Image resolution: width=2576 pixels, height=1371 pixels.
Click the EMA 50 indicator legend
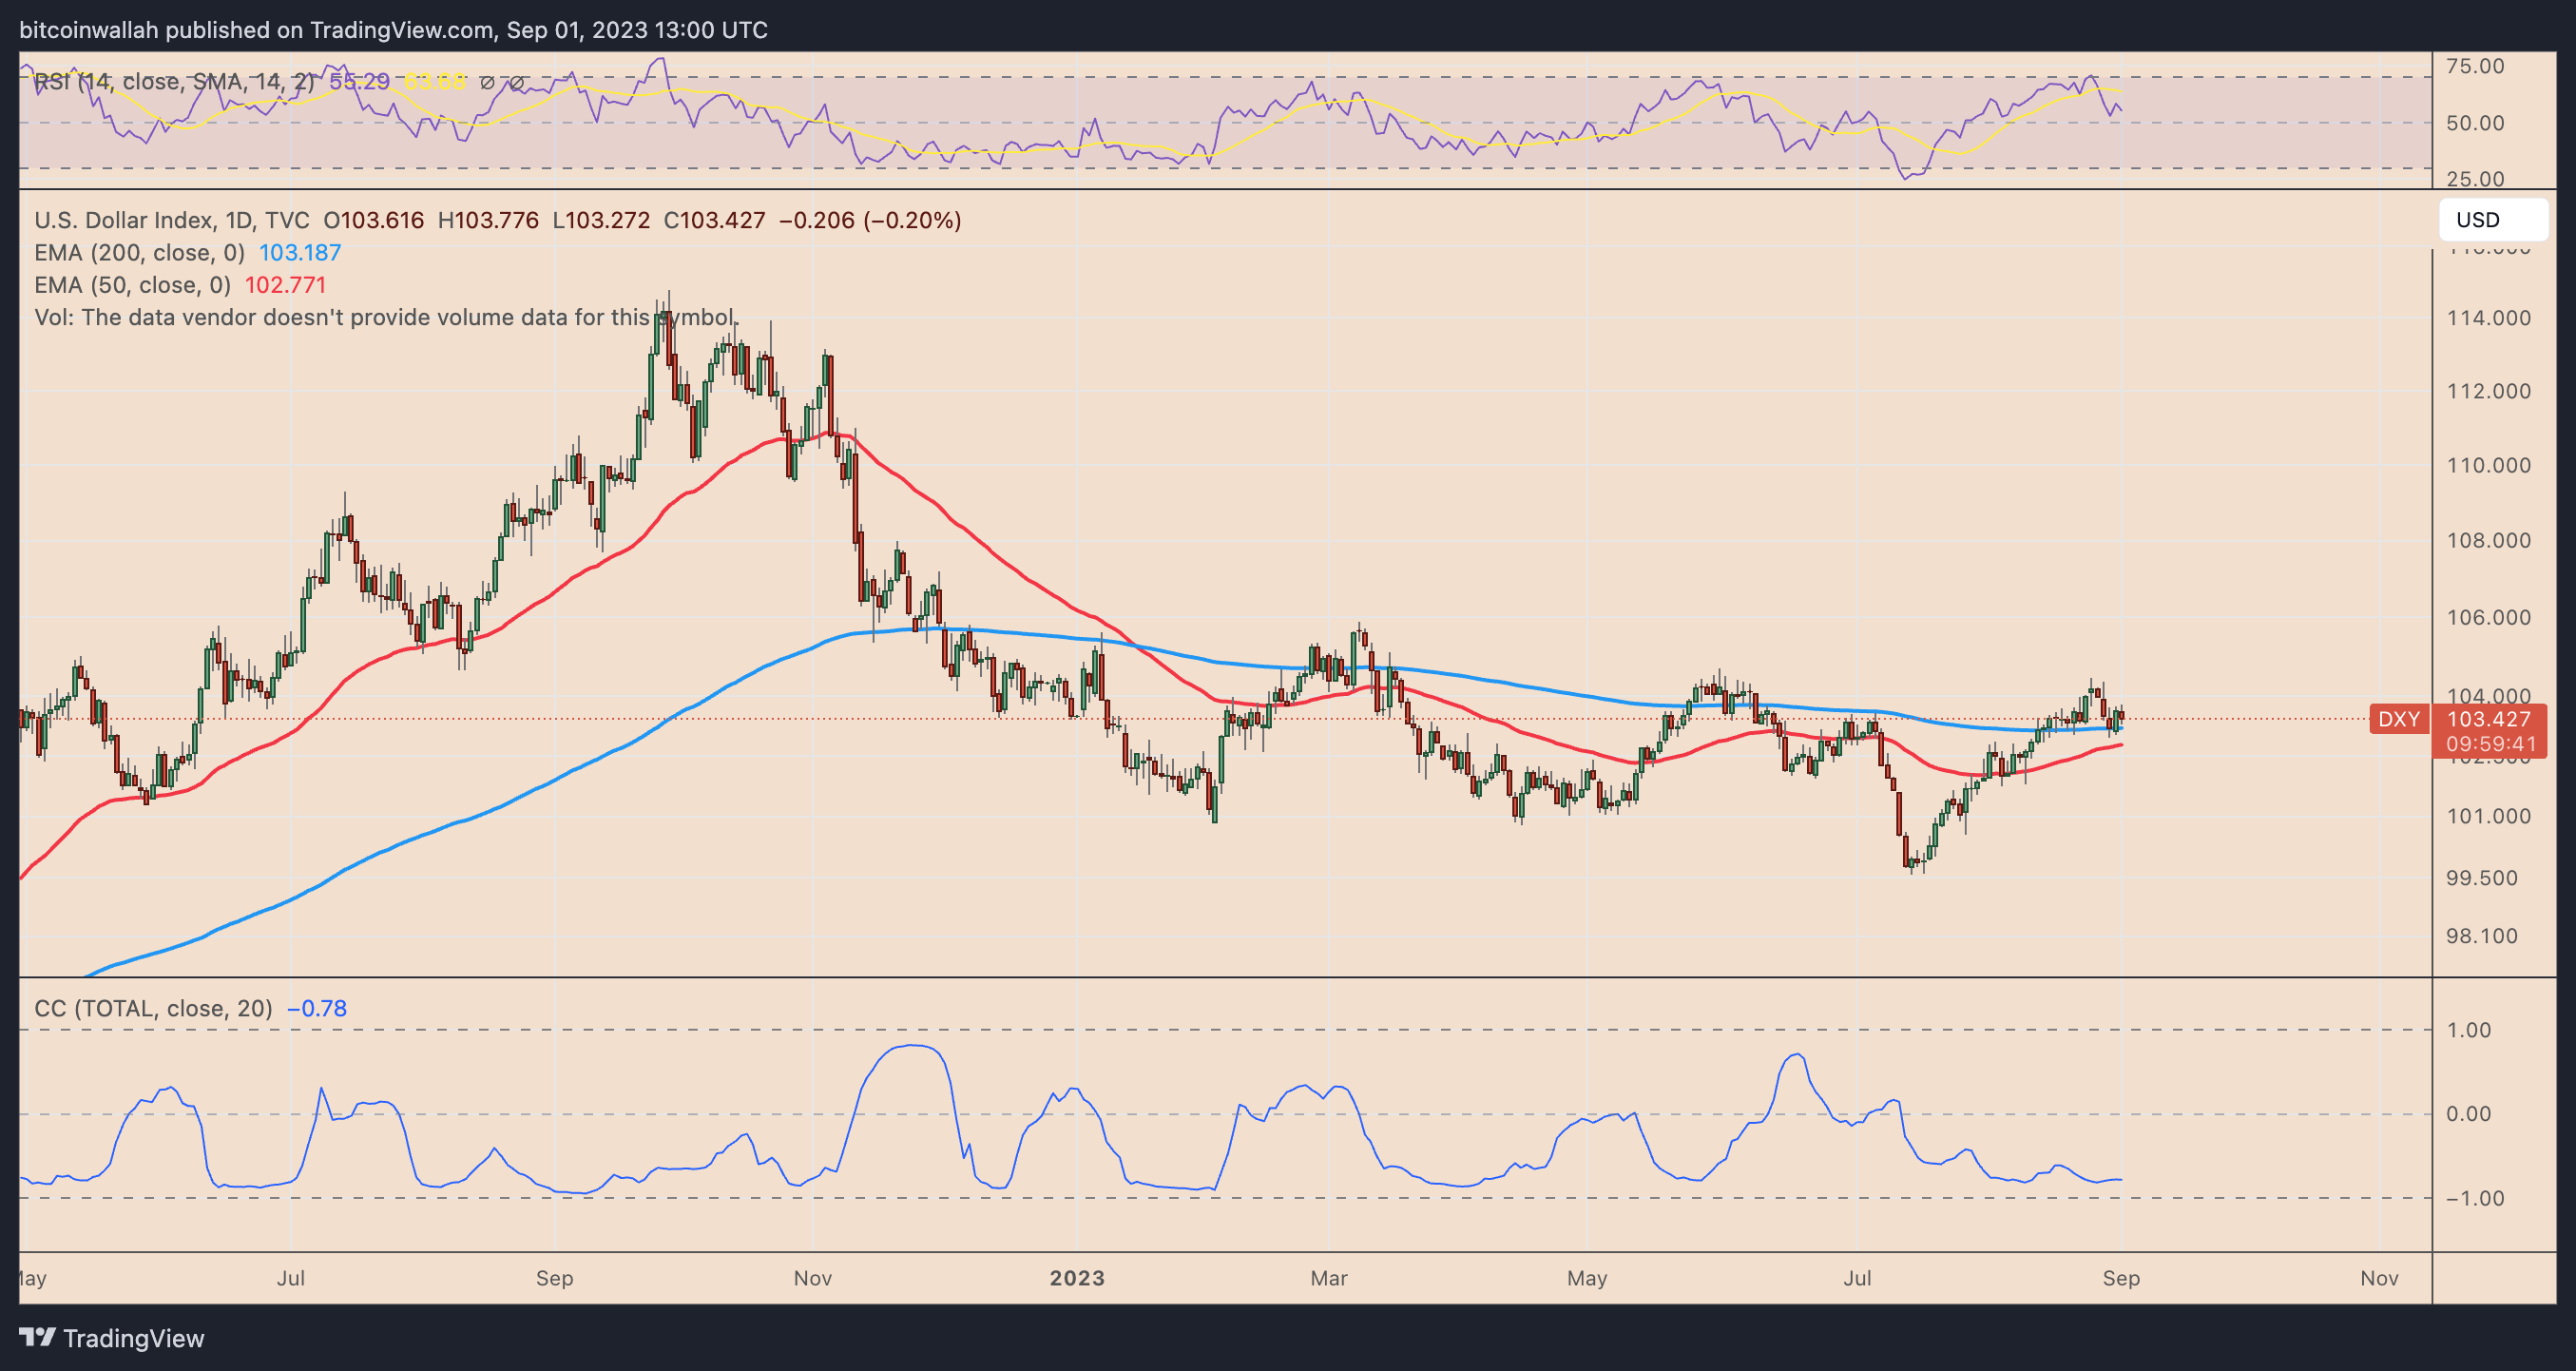132,285
